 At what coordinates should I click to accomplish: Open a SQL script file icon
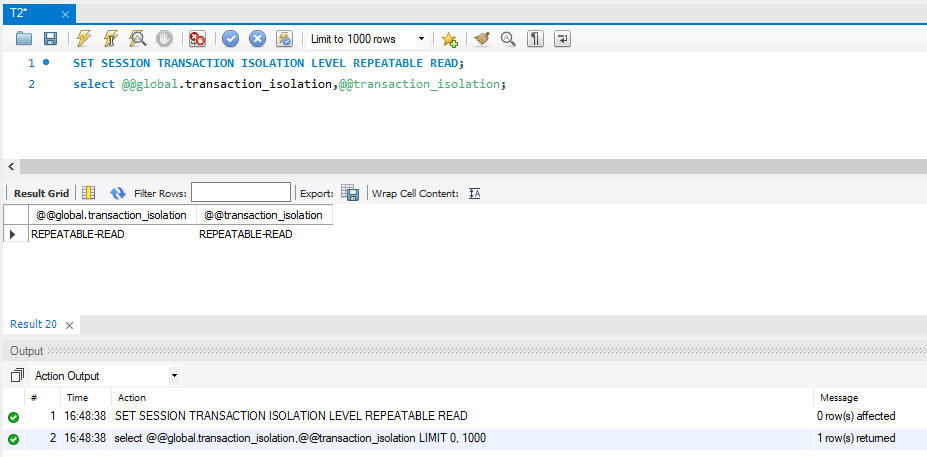click(x=24, y=39)
